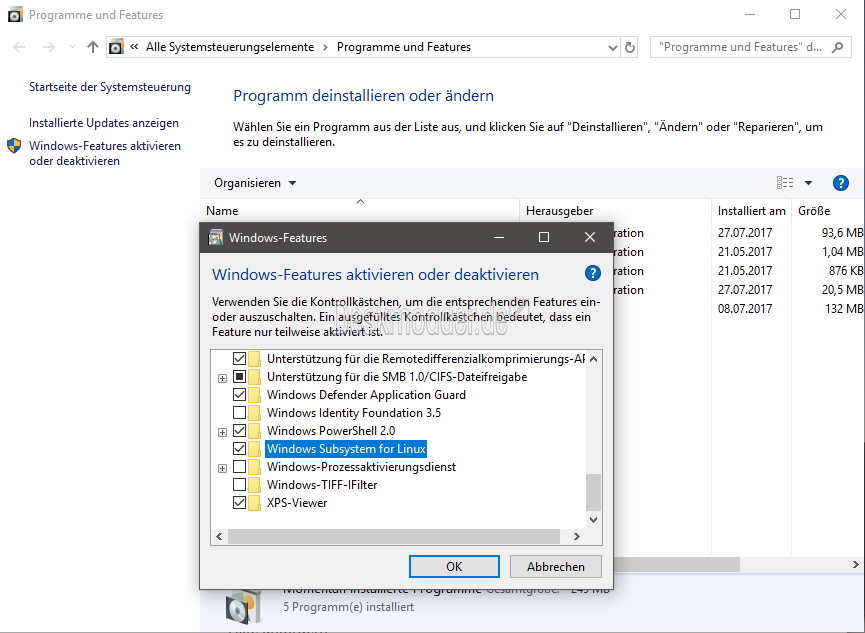Uncheck Windows Subsystem for Linux
The width and height of the screenshot is (865, 633).
pos(239,449)
